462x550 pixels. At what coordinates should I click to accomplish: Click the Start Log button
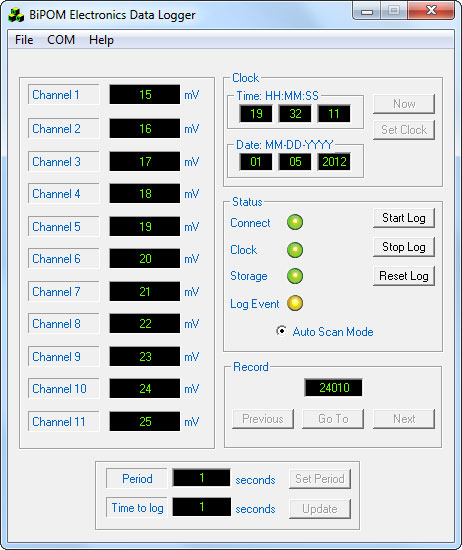tap(404, 218)
